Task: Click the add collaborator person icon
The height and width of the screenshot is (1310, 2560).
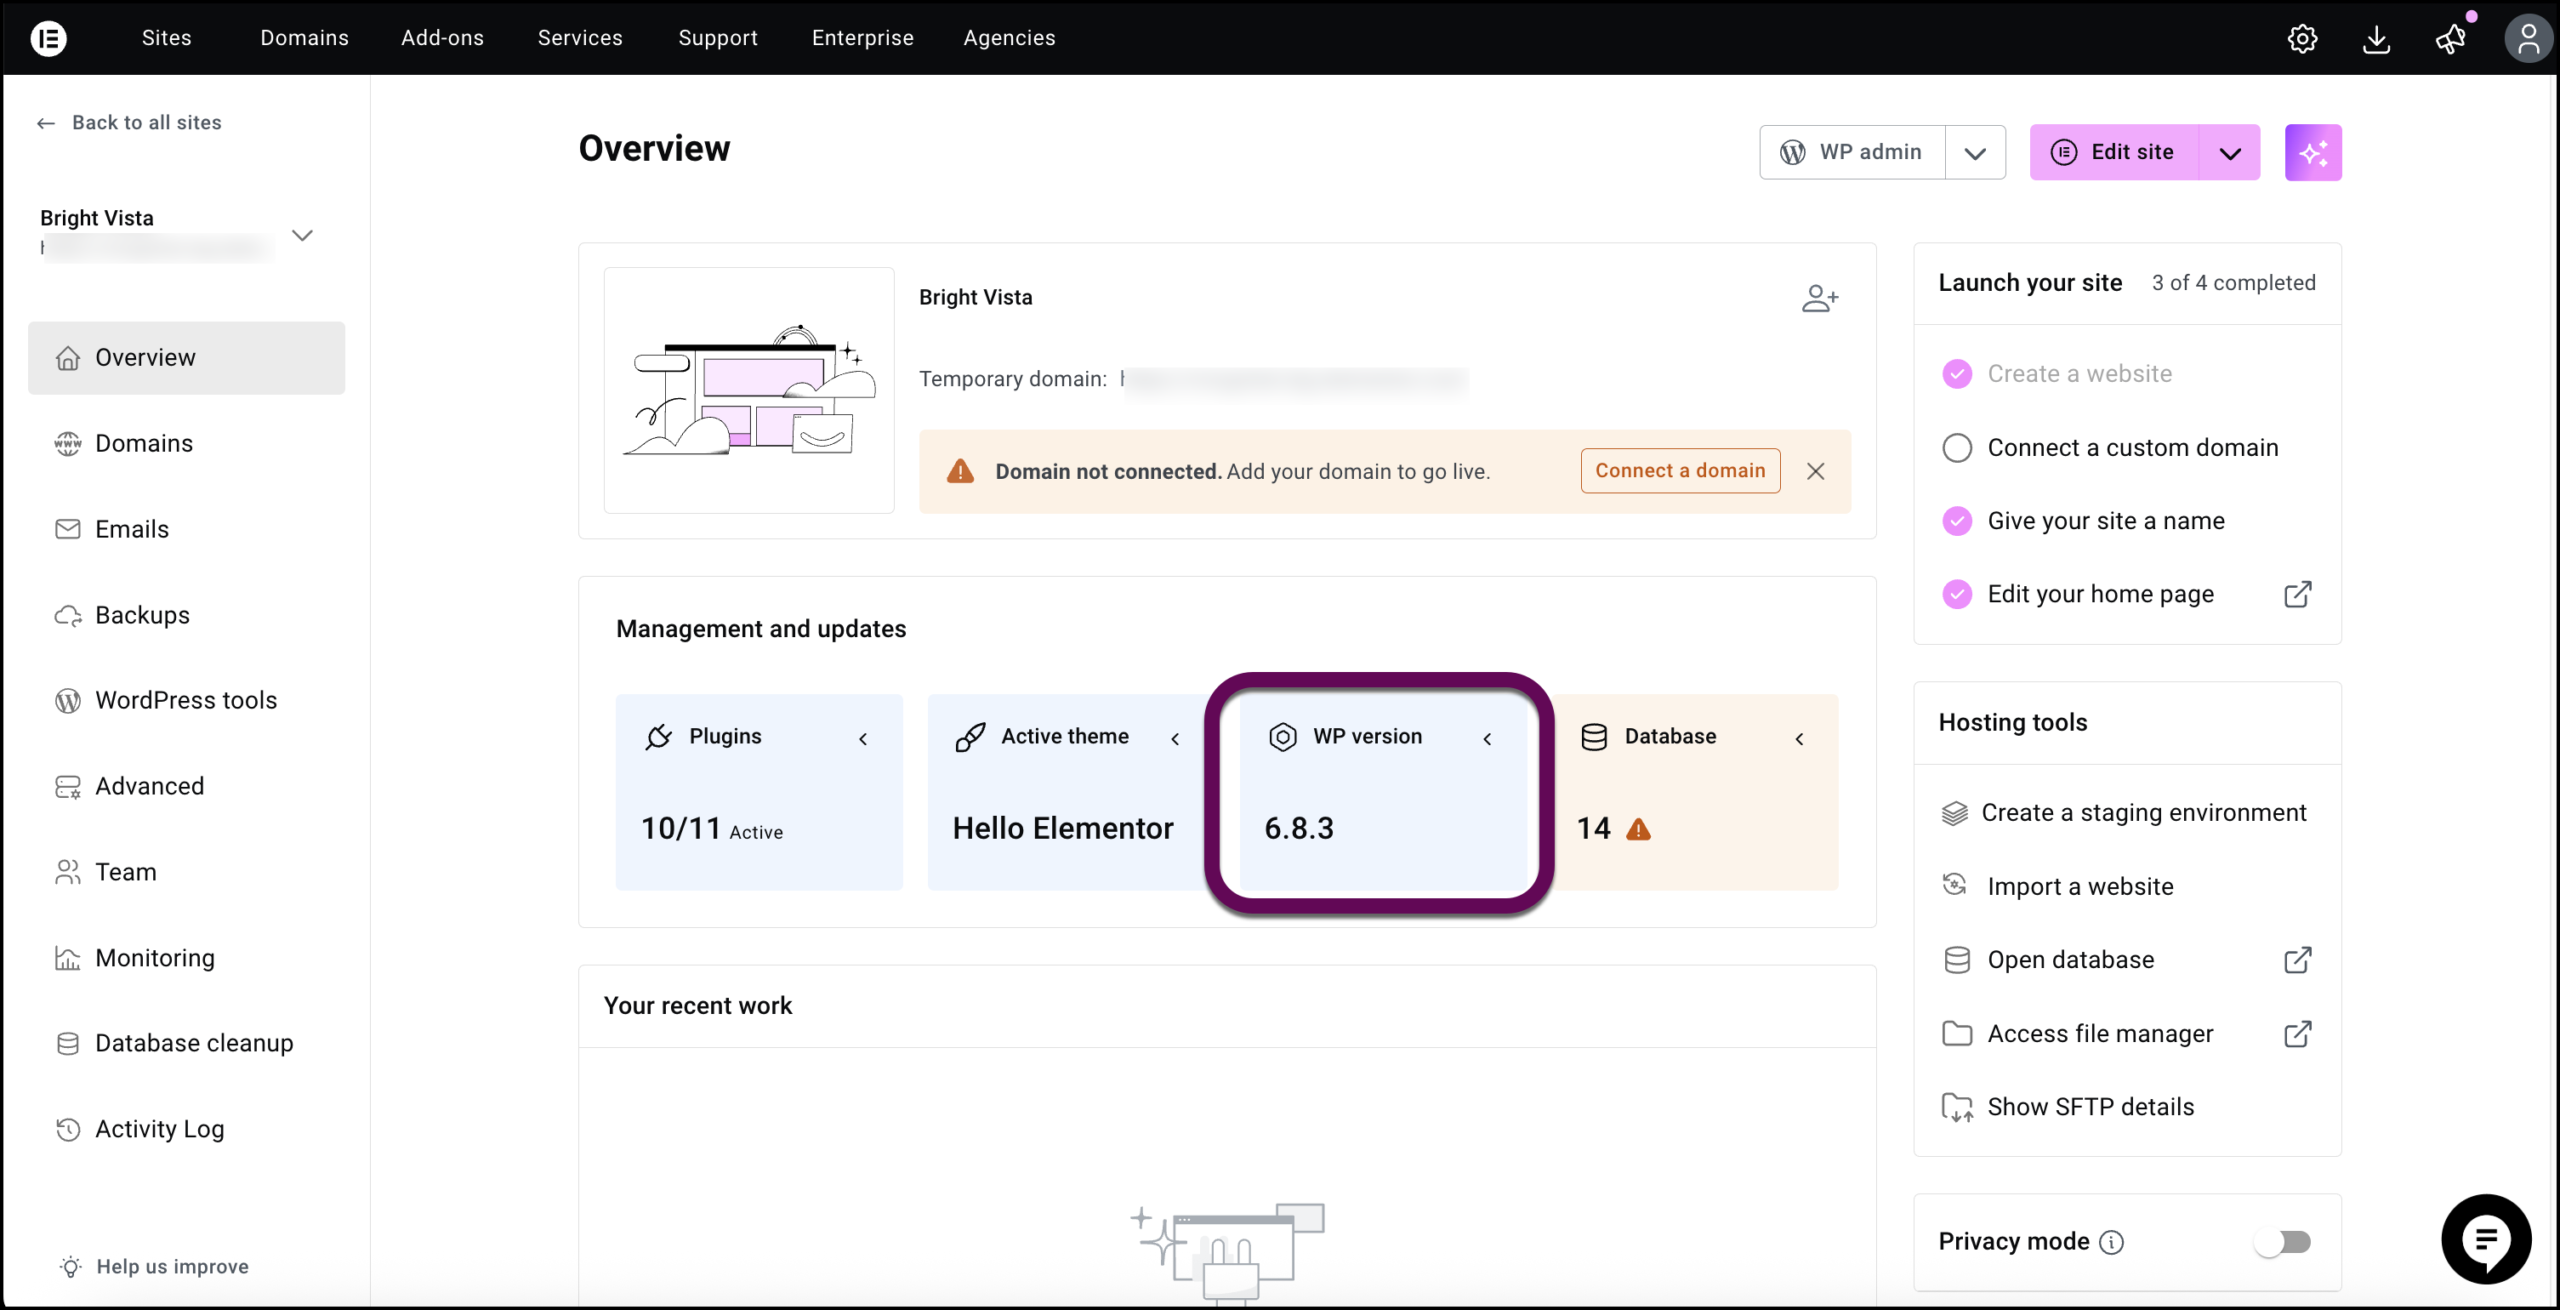Action: click(1819, 298)
